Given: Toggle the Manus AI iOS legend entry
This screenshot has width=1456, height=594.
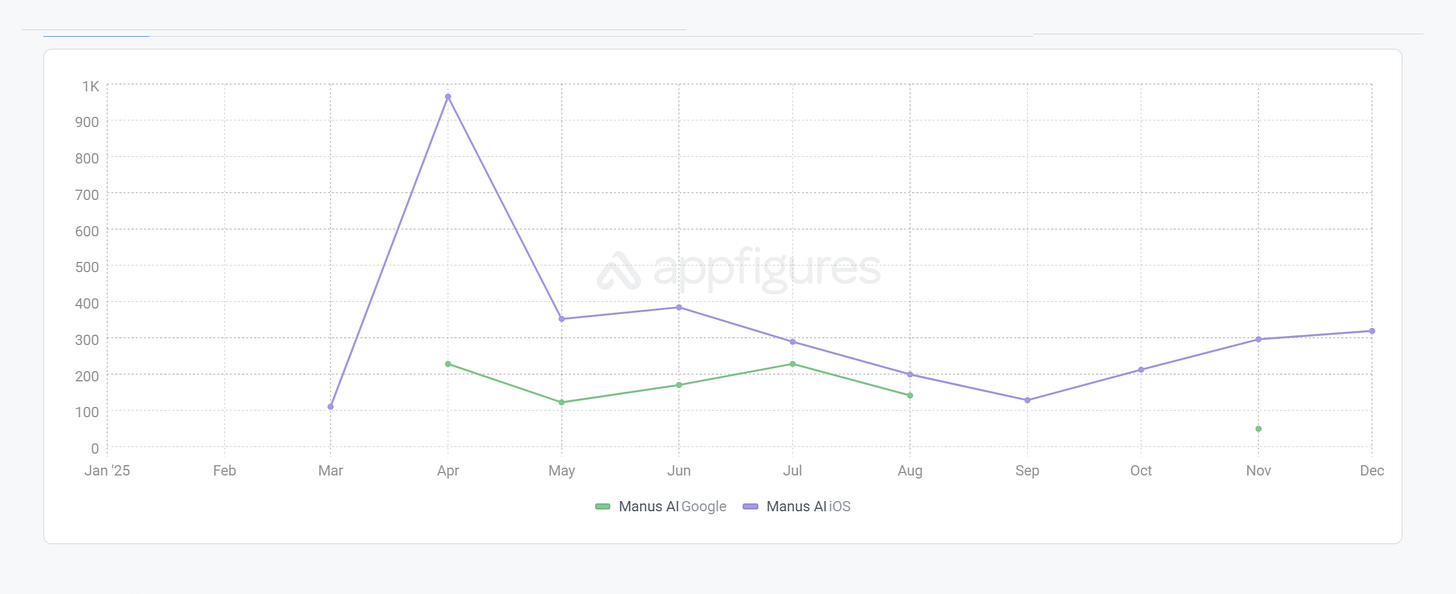Looking at the screenshot, I should pos(797,507).
